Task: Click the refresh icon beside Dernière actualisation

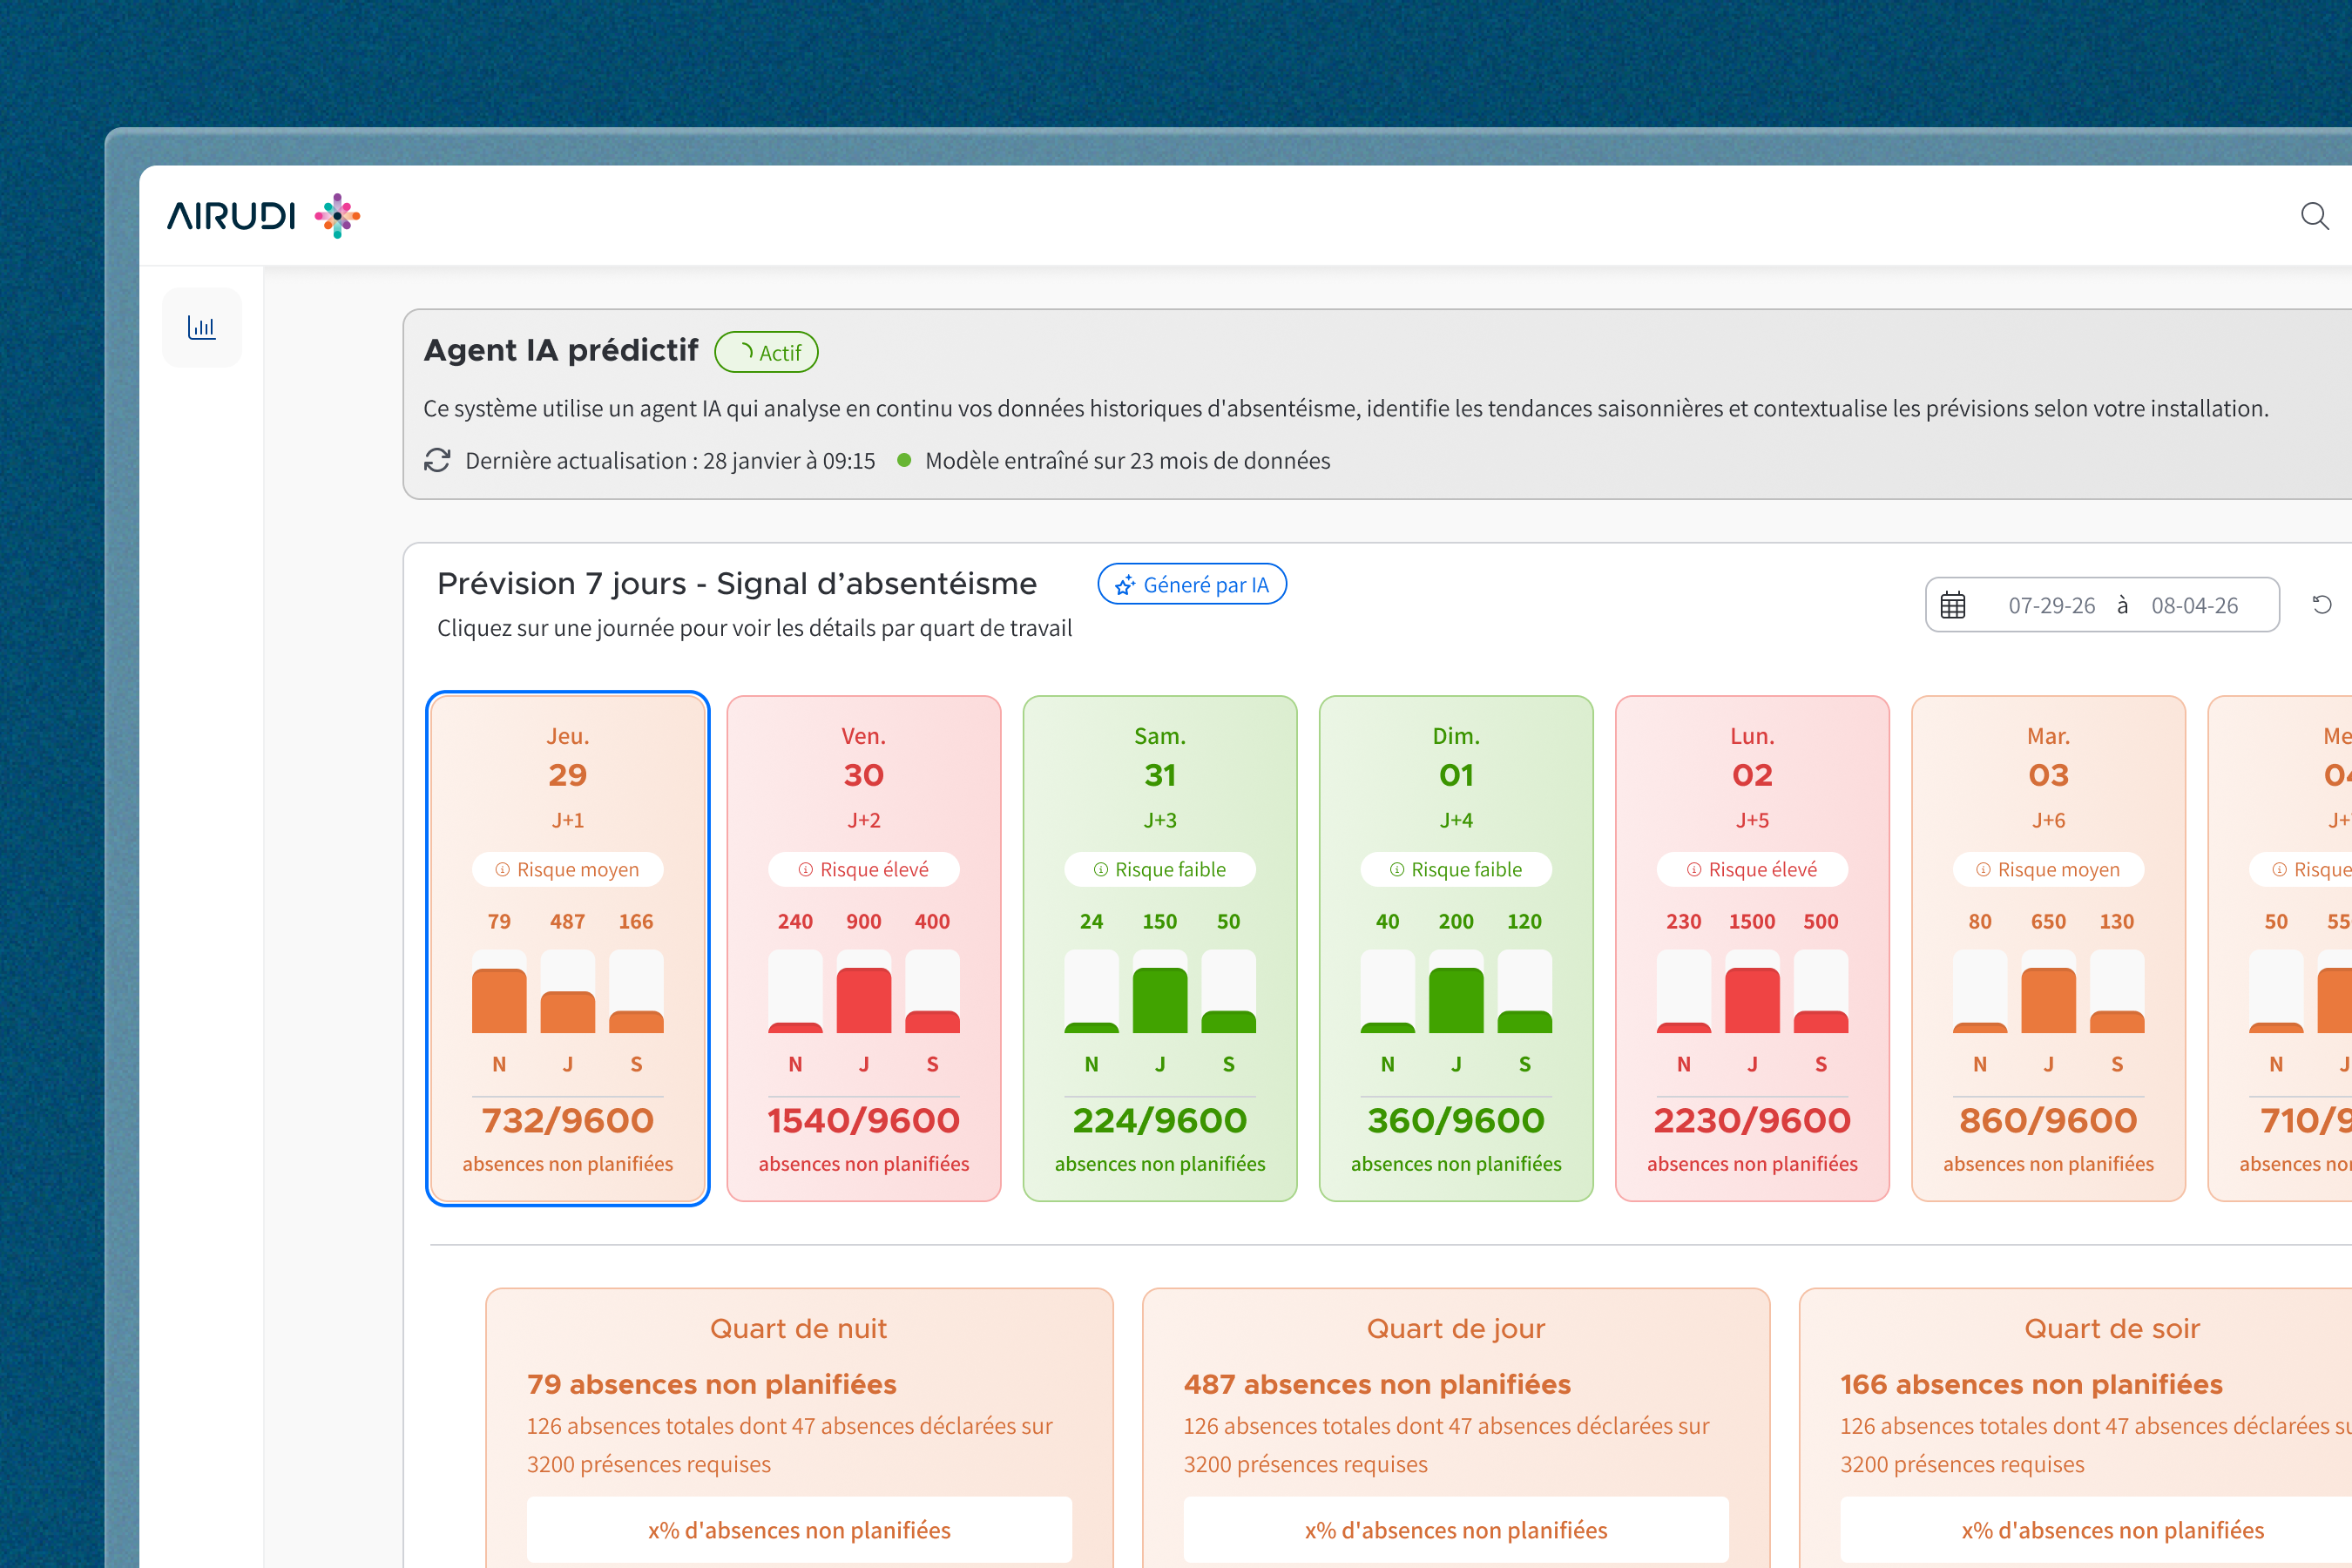Action: click(x=437, y=460)
